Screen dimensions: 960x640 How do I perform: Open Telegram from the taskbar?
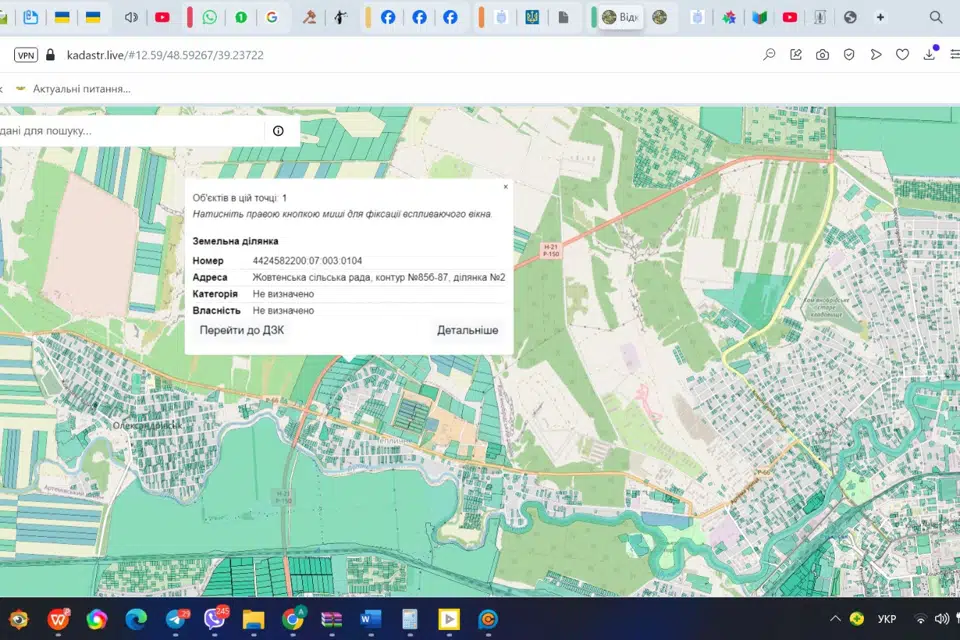pyautogui.click(x=175, y=619)
